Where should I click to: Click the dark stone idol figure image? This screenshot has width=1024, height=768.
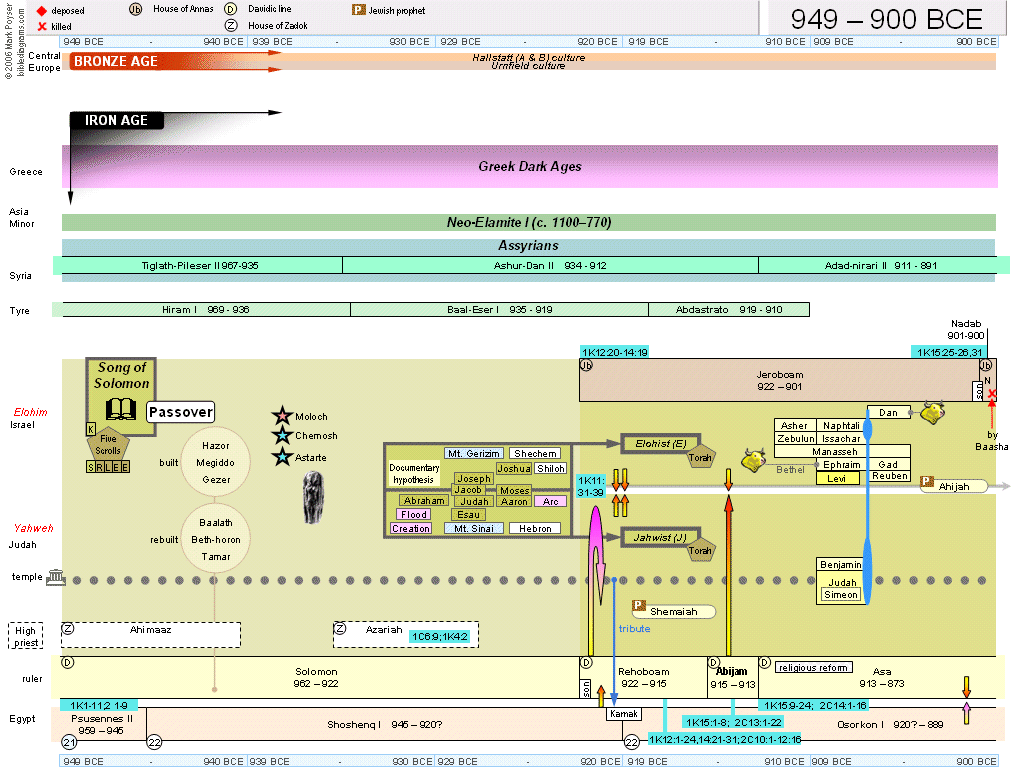[x=313, y=497]
